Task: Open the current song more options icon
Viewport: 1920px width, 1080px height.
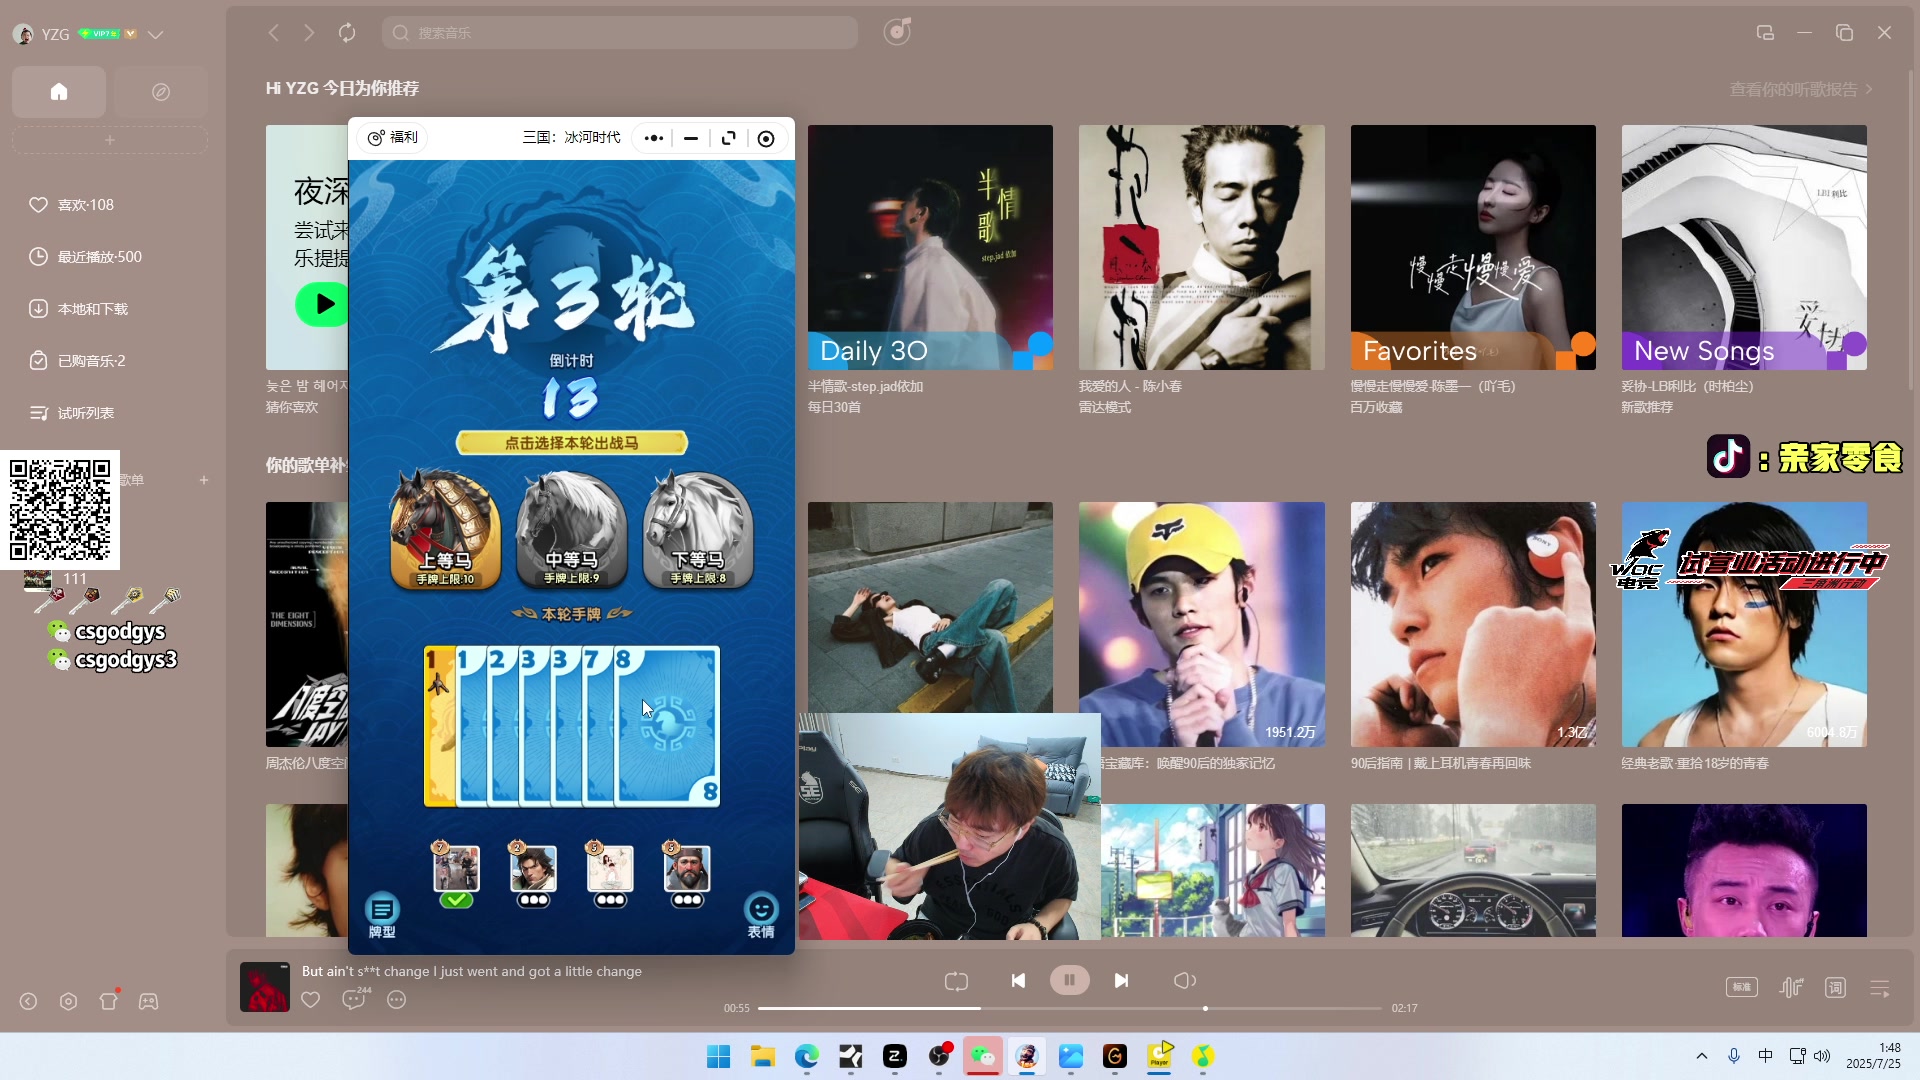Action: coord(397,1000)
